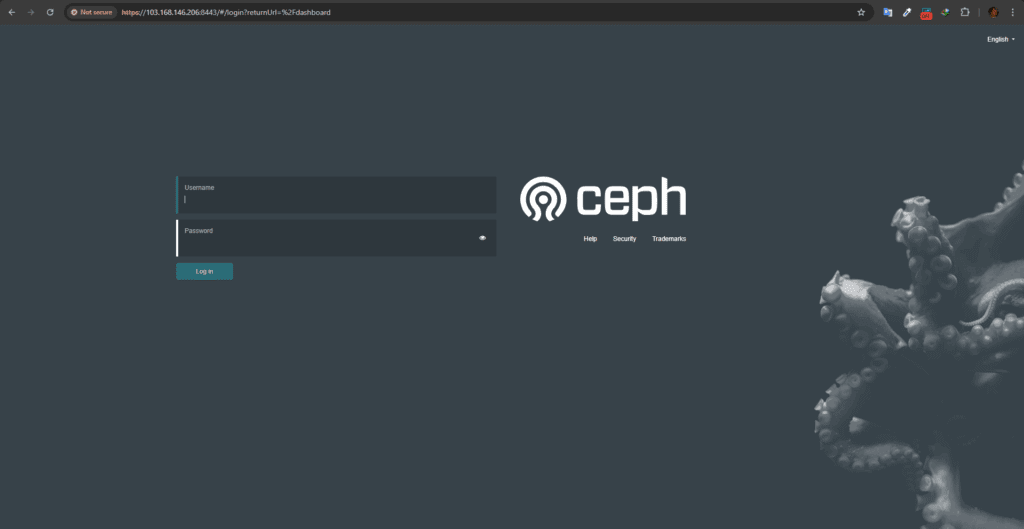Reload the page with the refresh icon
The height and width of the screenshot is (529, 1024).
[50, 12]
